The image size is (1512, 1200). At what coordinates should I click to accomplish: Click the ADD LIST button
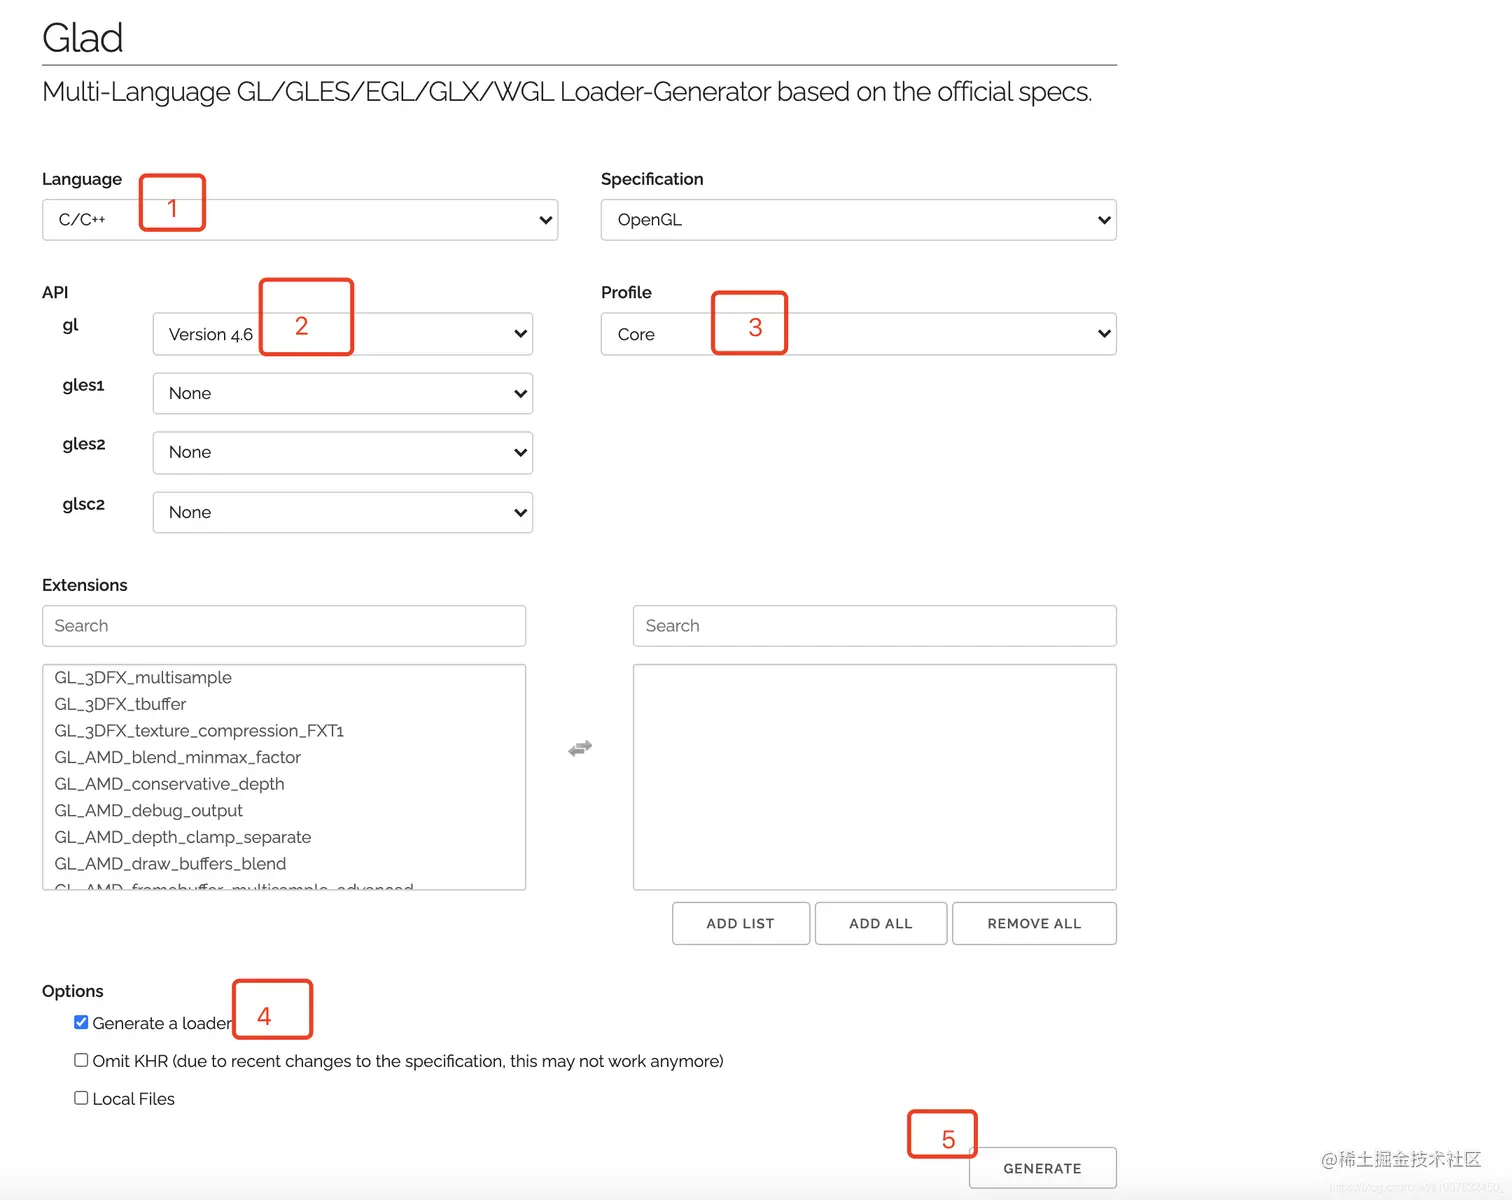[x=741, y=923]
